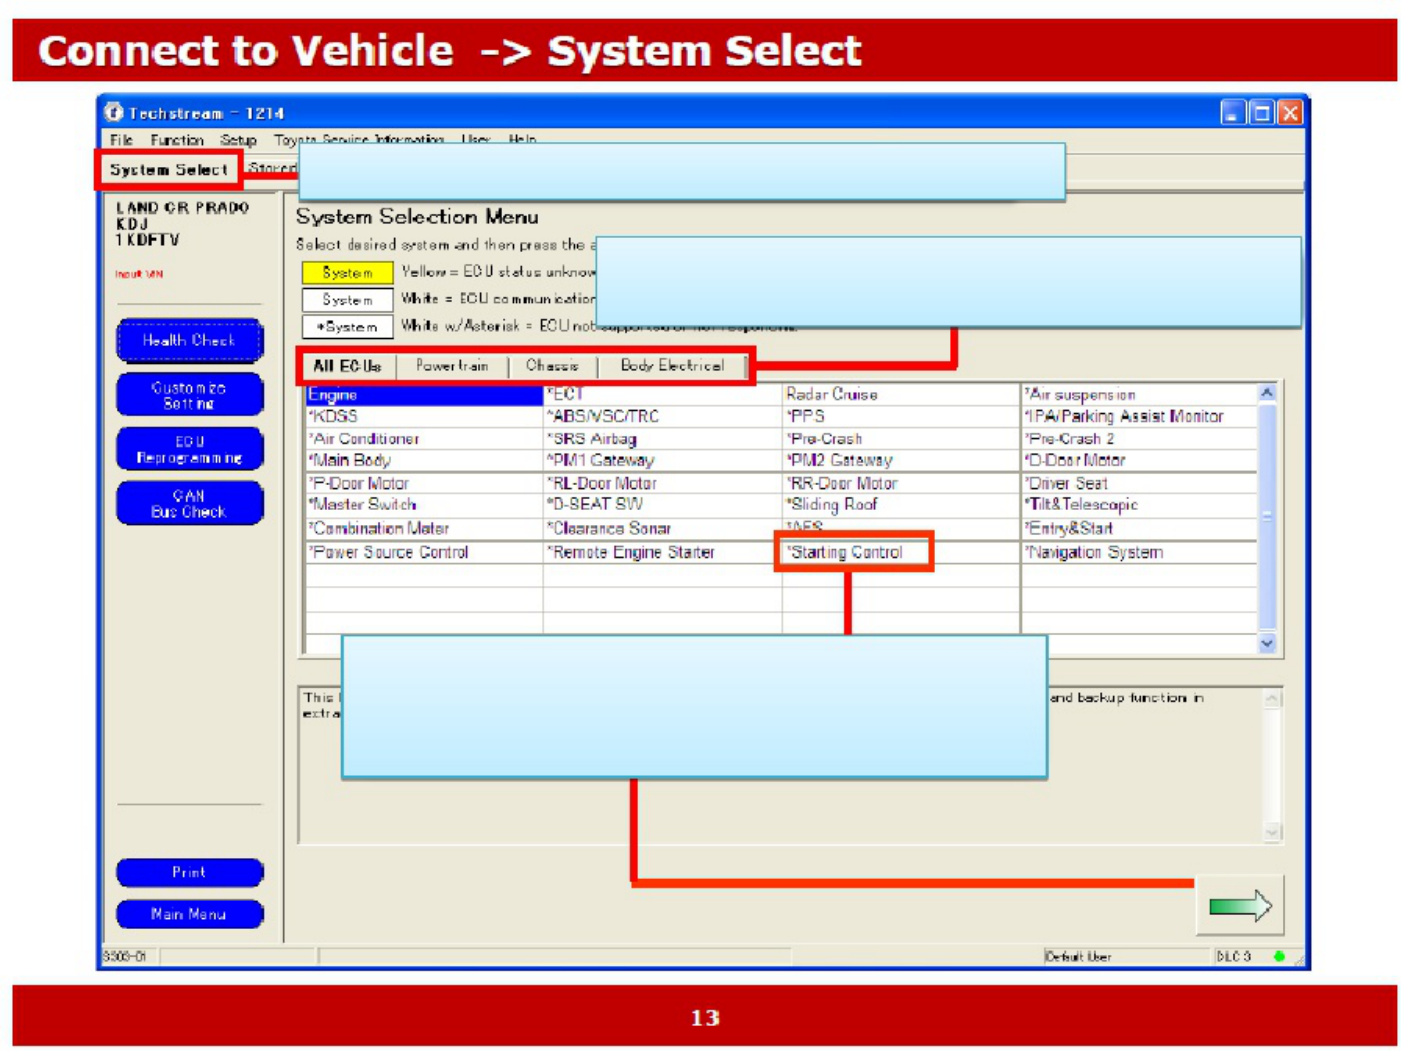Select the ECT system

662,395
